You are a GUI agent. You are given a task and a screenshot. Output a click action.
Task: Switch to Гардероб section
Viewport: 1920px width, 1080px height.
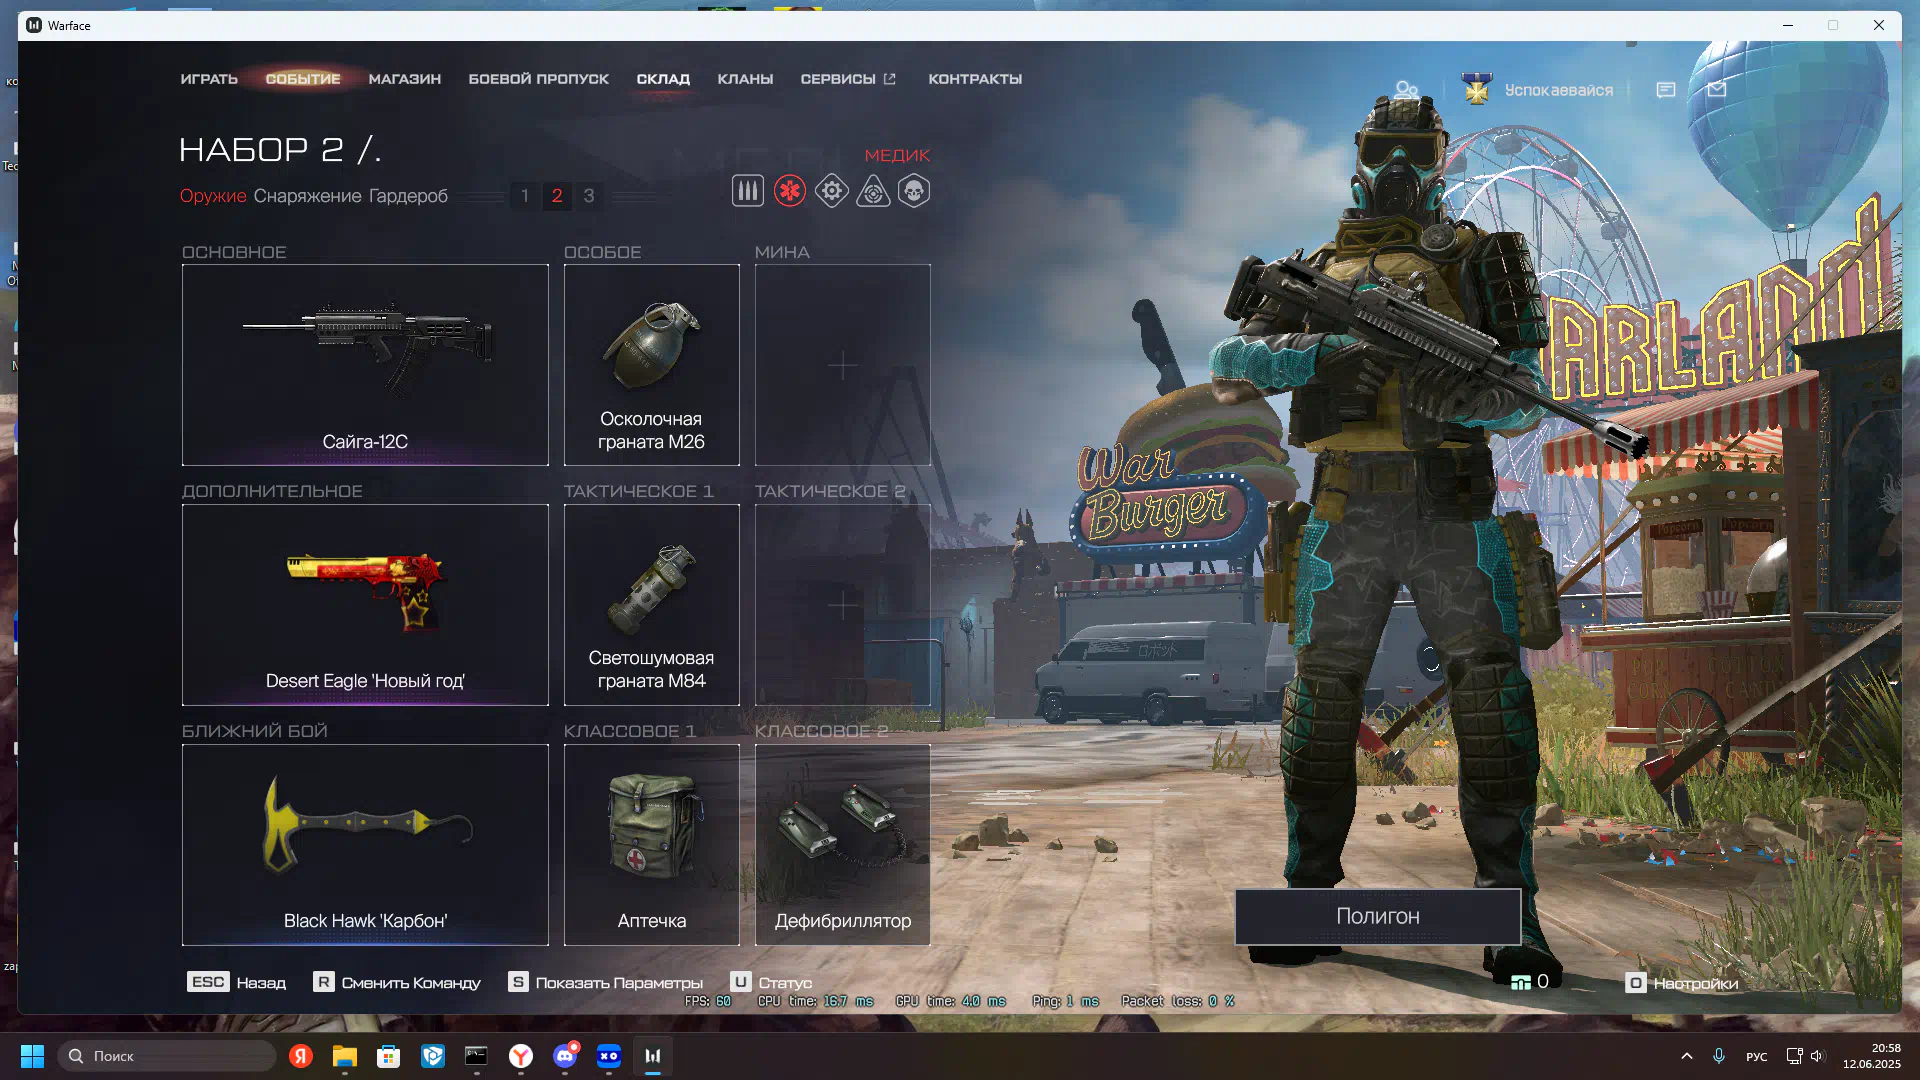point(408,196)
